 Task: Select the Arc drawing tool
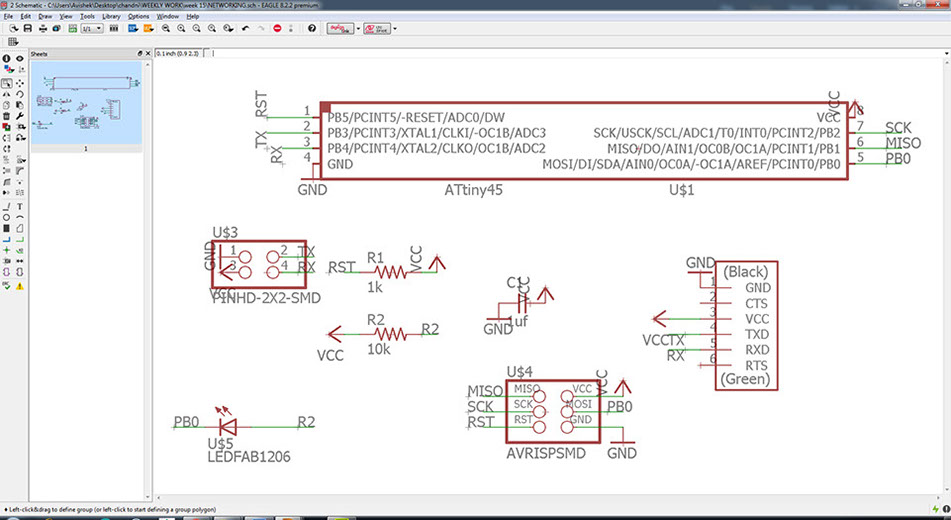tap(20, 217)
